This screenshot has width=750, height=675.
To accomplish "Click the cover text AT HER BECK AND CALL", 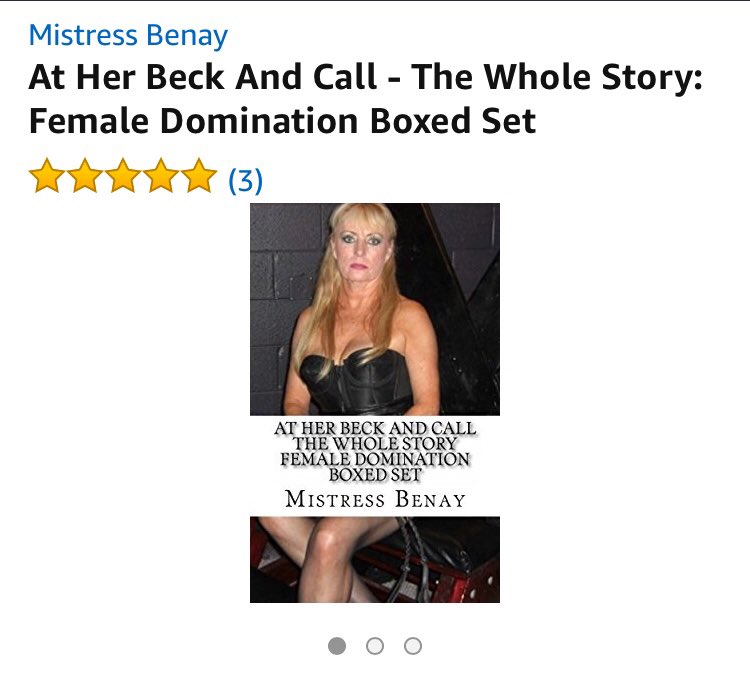I will [x=375, y=428].
